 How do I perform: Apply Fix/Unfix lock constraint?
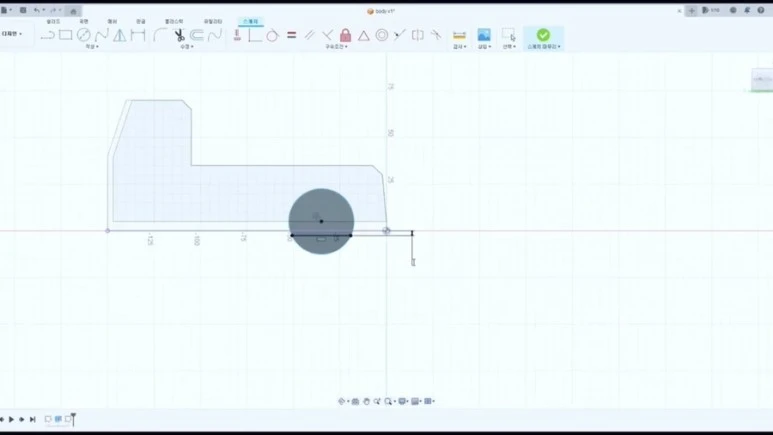346,35
